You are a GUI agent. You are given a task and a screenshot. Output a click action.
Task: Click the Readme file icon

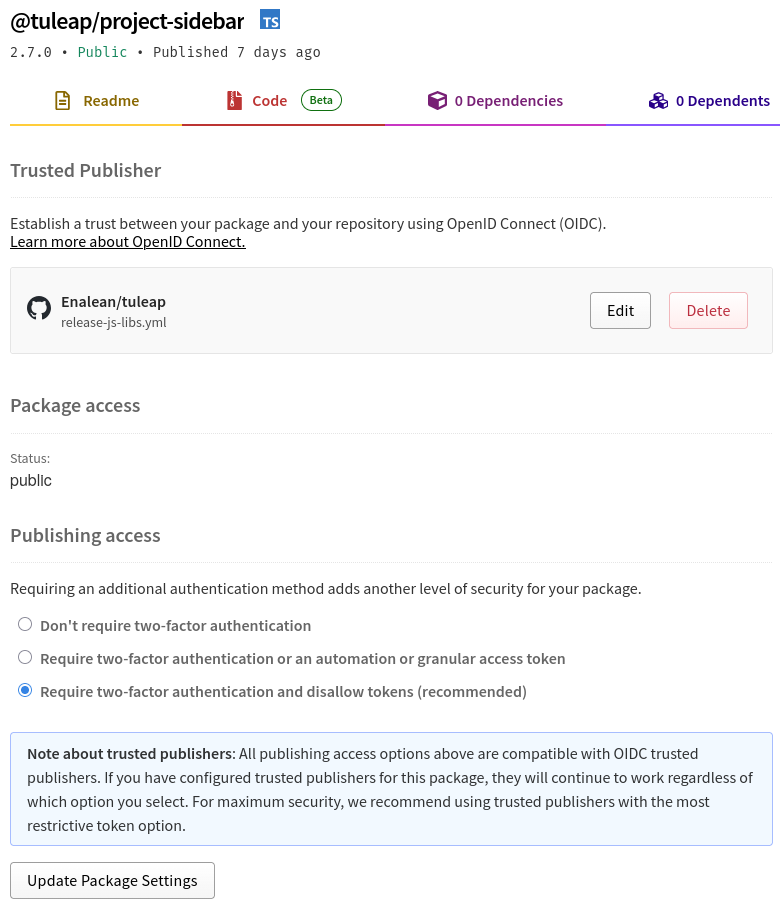pyautogui.click(x=63, y=101)
